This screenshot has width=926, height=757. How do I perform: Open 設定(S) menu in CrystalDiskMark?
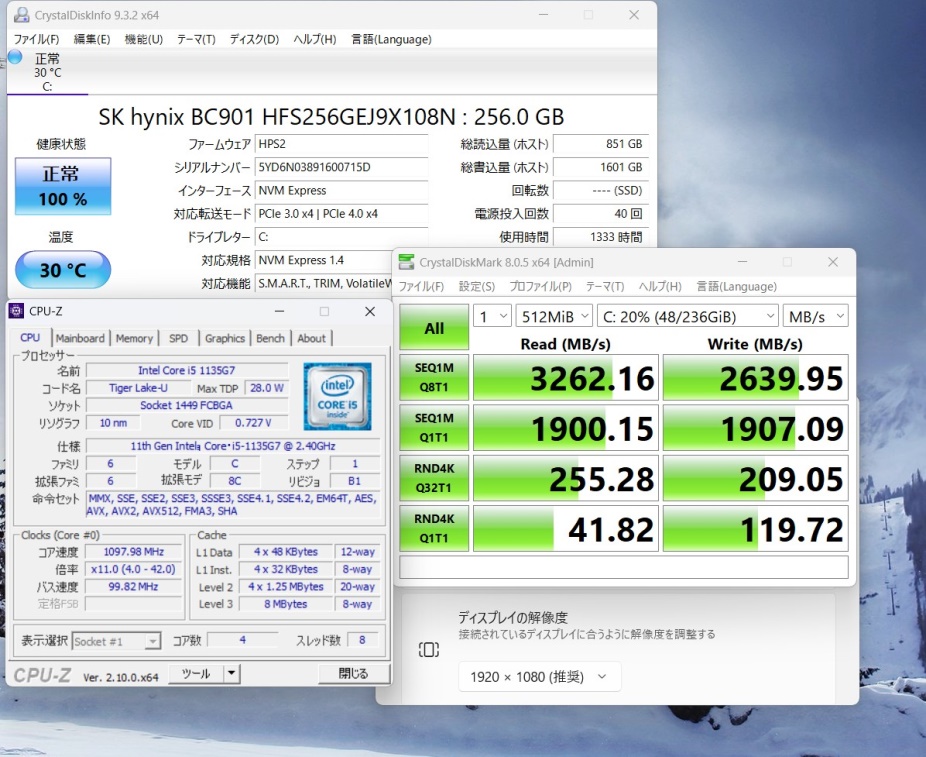point(477,286)
